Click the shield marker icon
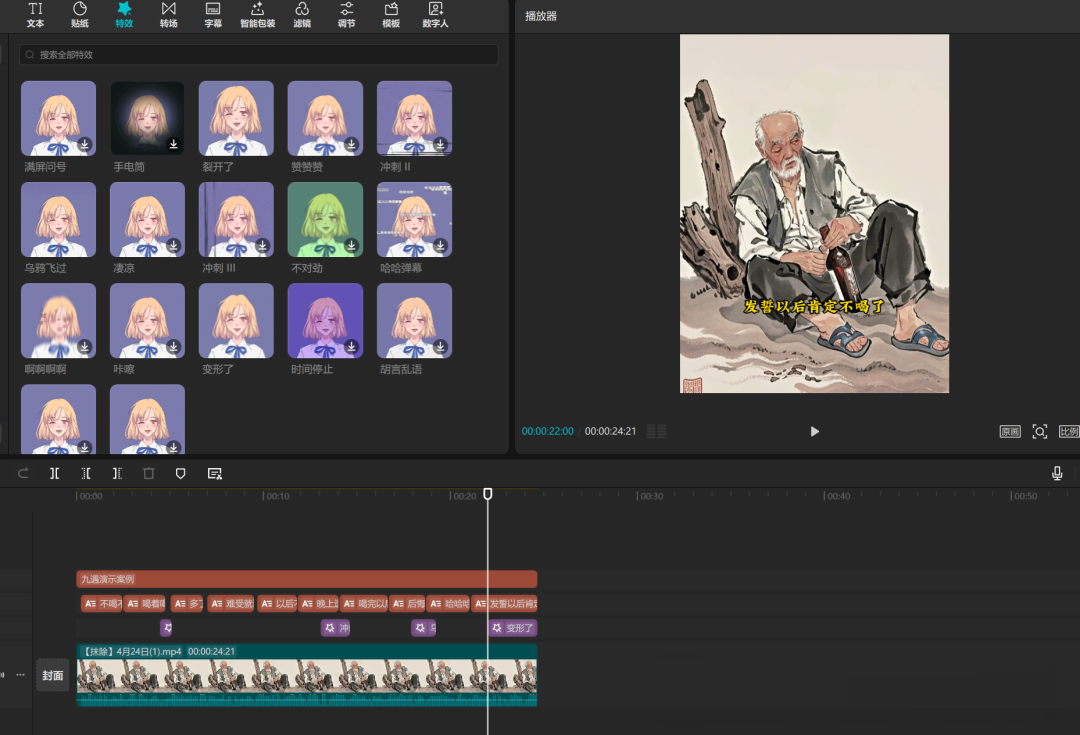This screenshot has width=1080, height=735. [180, 473]
